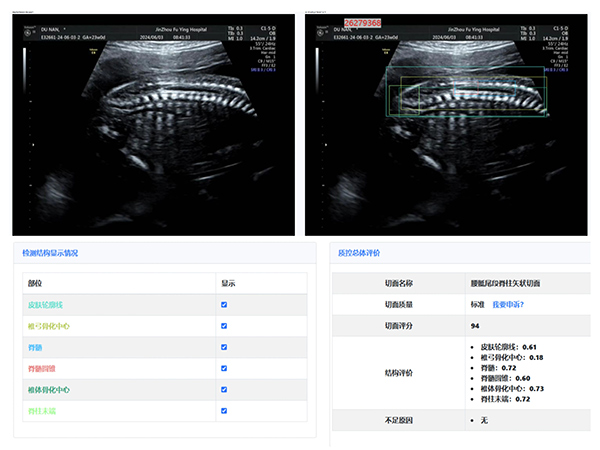Uncheck the 椎弓骨化中心 display checkbox
600x450 pixels.
(x=224, y=326)
